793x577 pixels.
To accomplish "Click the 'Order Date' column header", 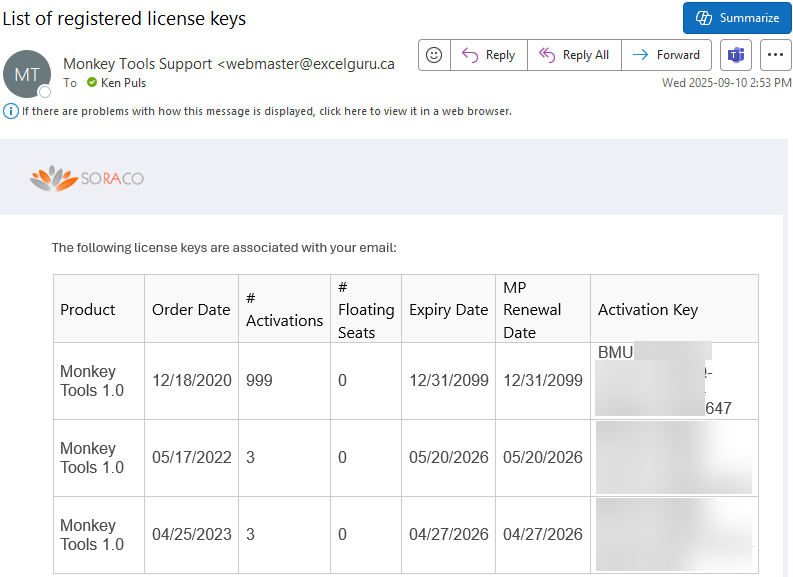I will (191, 309).
